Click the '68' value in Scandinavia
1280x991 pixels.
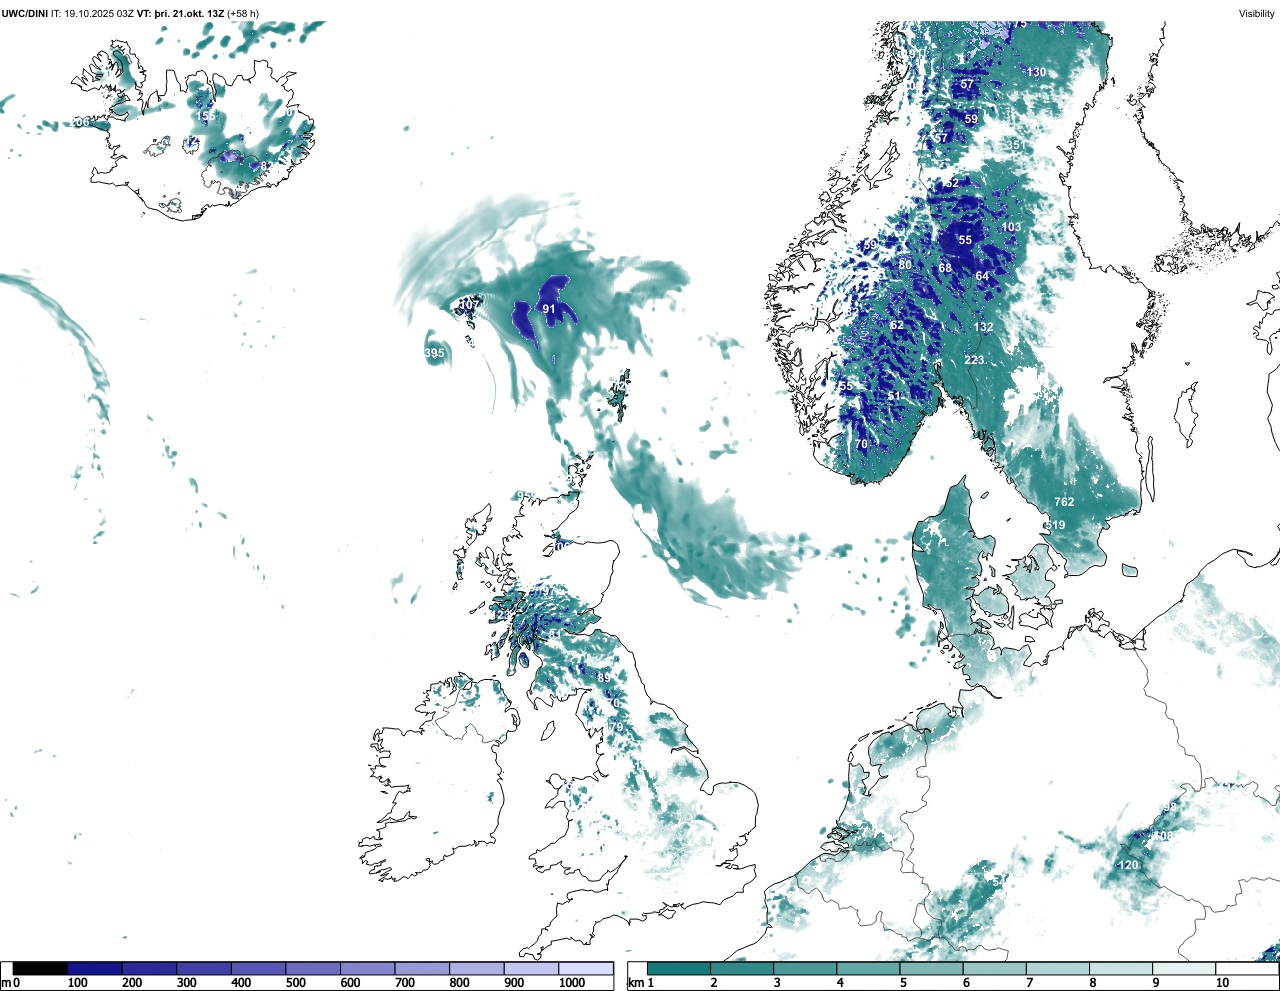coord(945,268)
